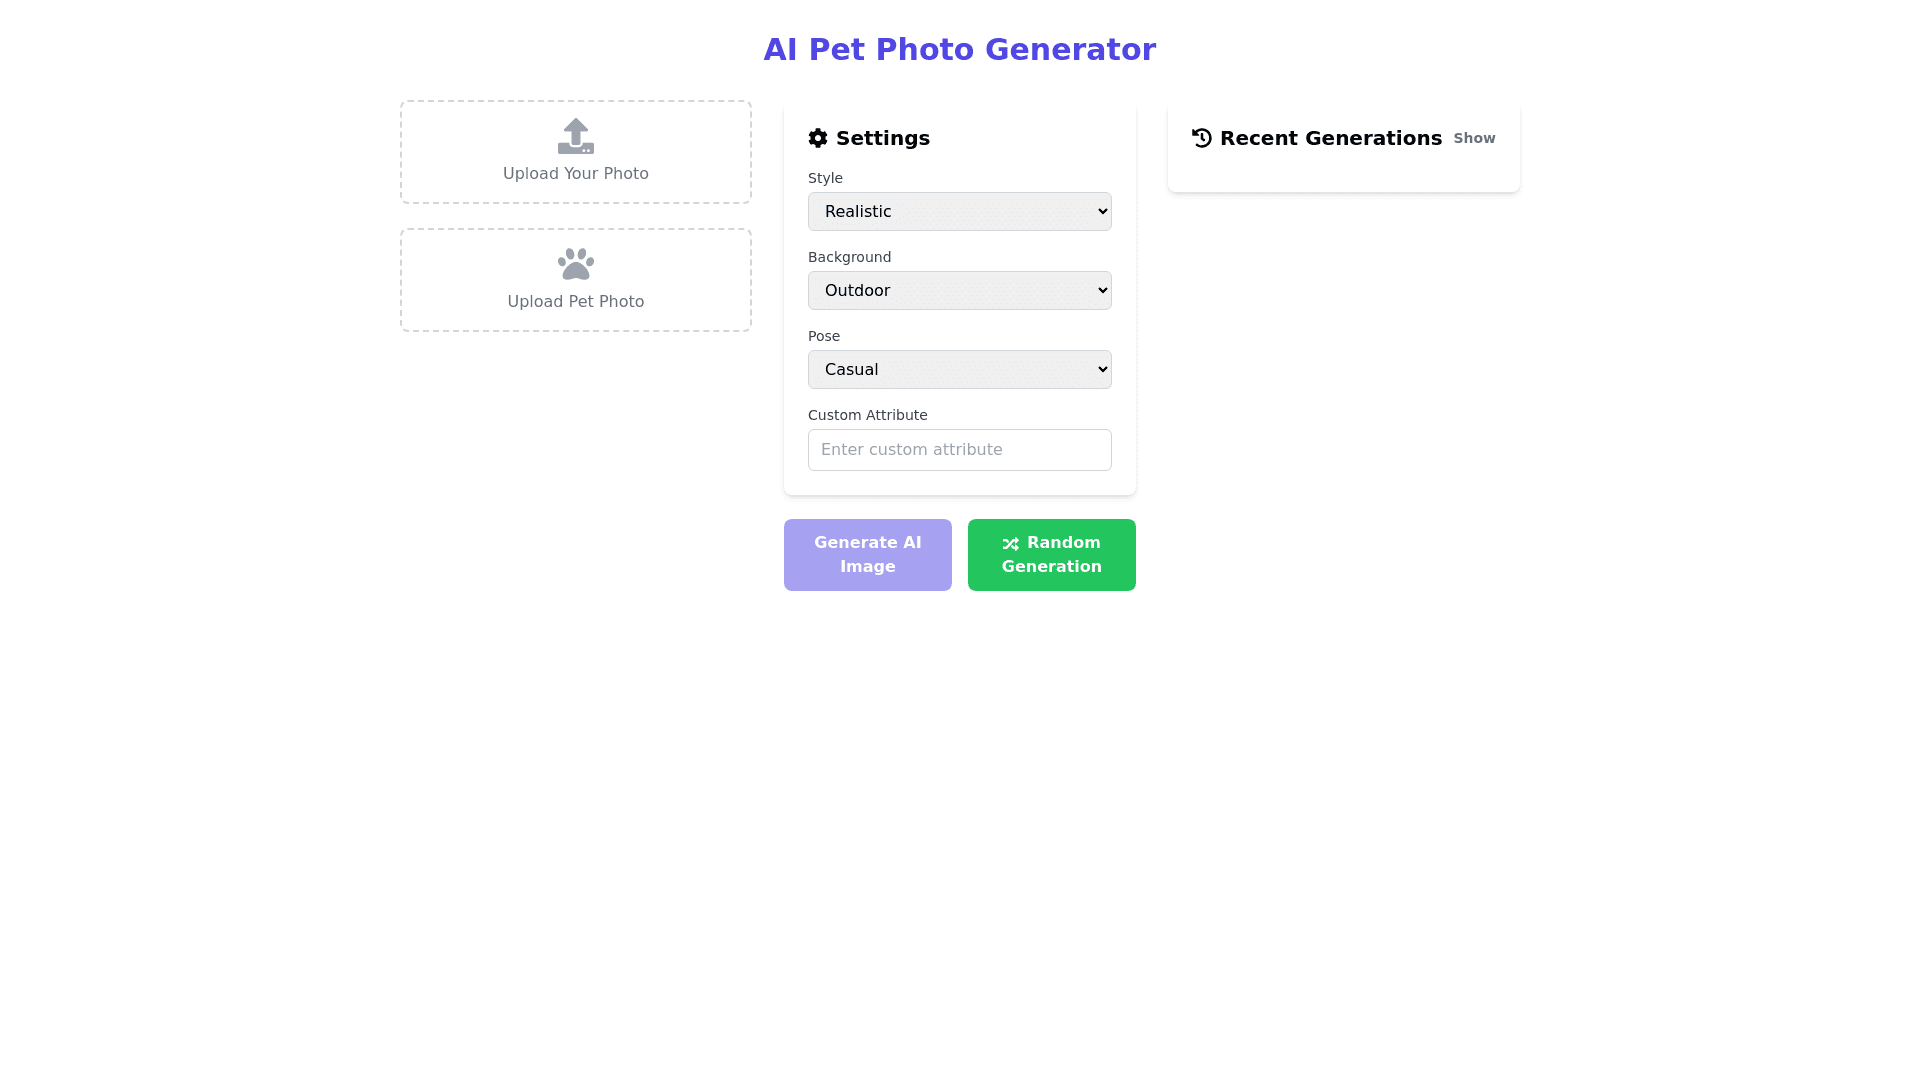Open the Pose dropdown showing Casual

(x=959, y=369)
